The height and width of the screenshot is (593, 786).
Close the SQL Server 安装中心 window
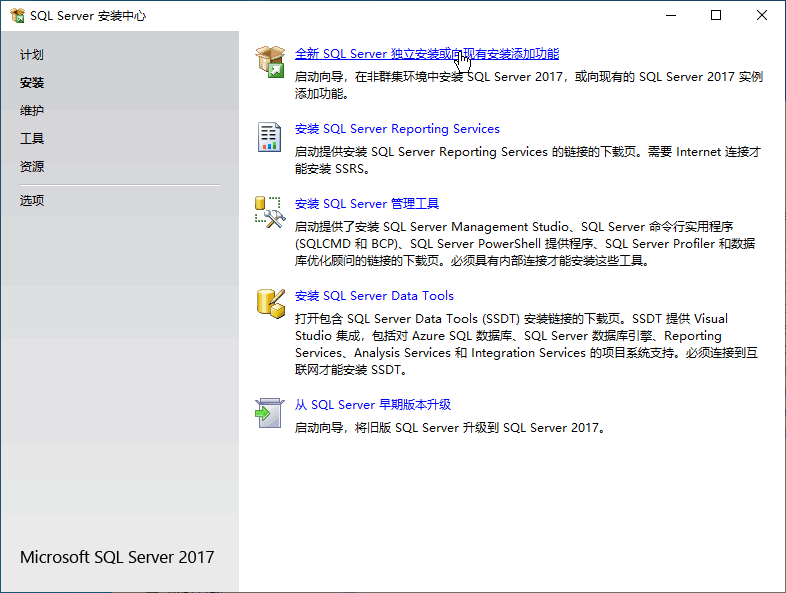[x=762, y=16]
